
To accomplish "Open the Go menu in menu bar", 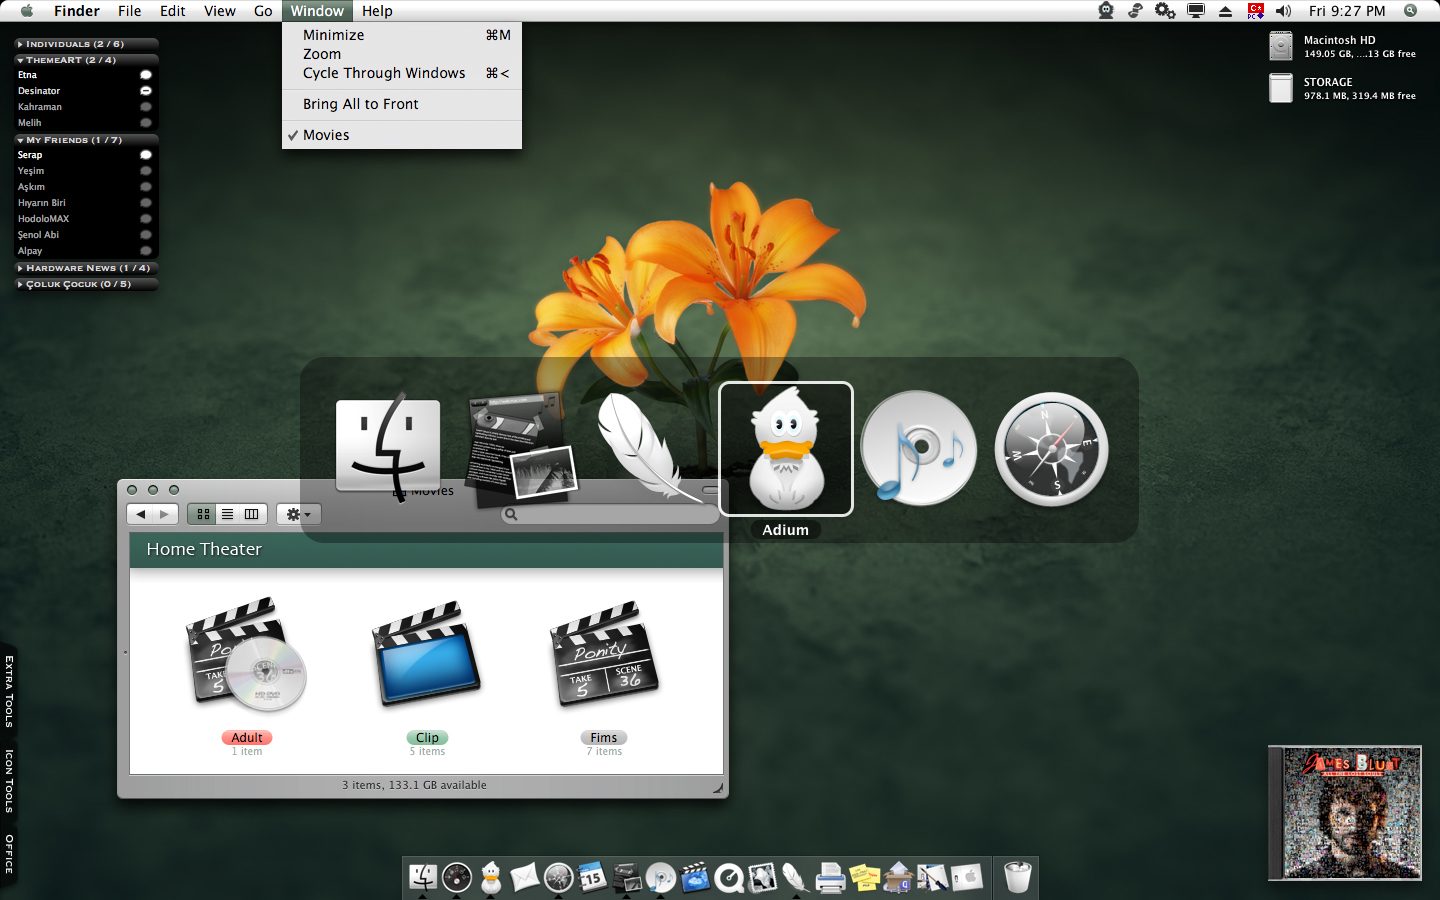I will [x=263, y=11].
